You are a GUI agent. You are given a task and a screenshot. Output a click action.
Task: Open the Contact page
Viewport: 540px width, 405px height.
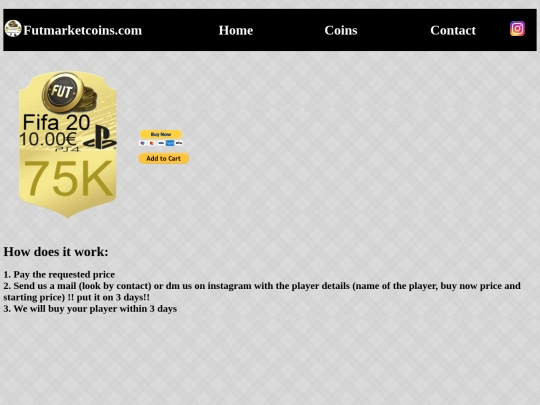453,30
